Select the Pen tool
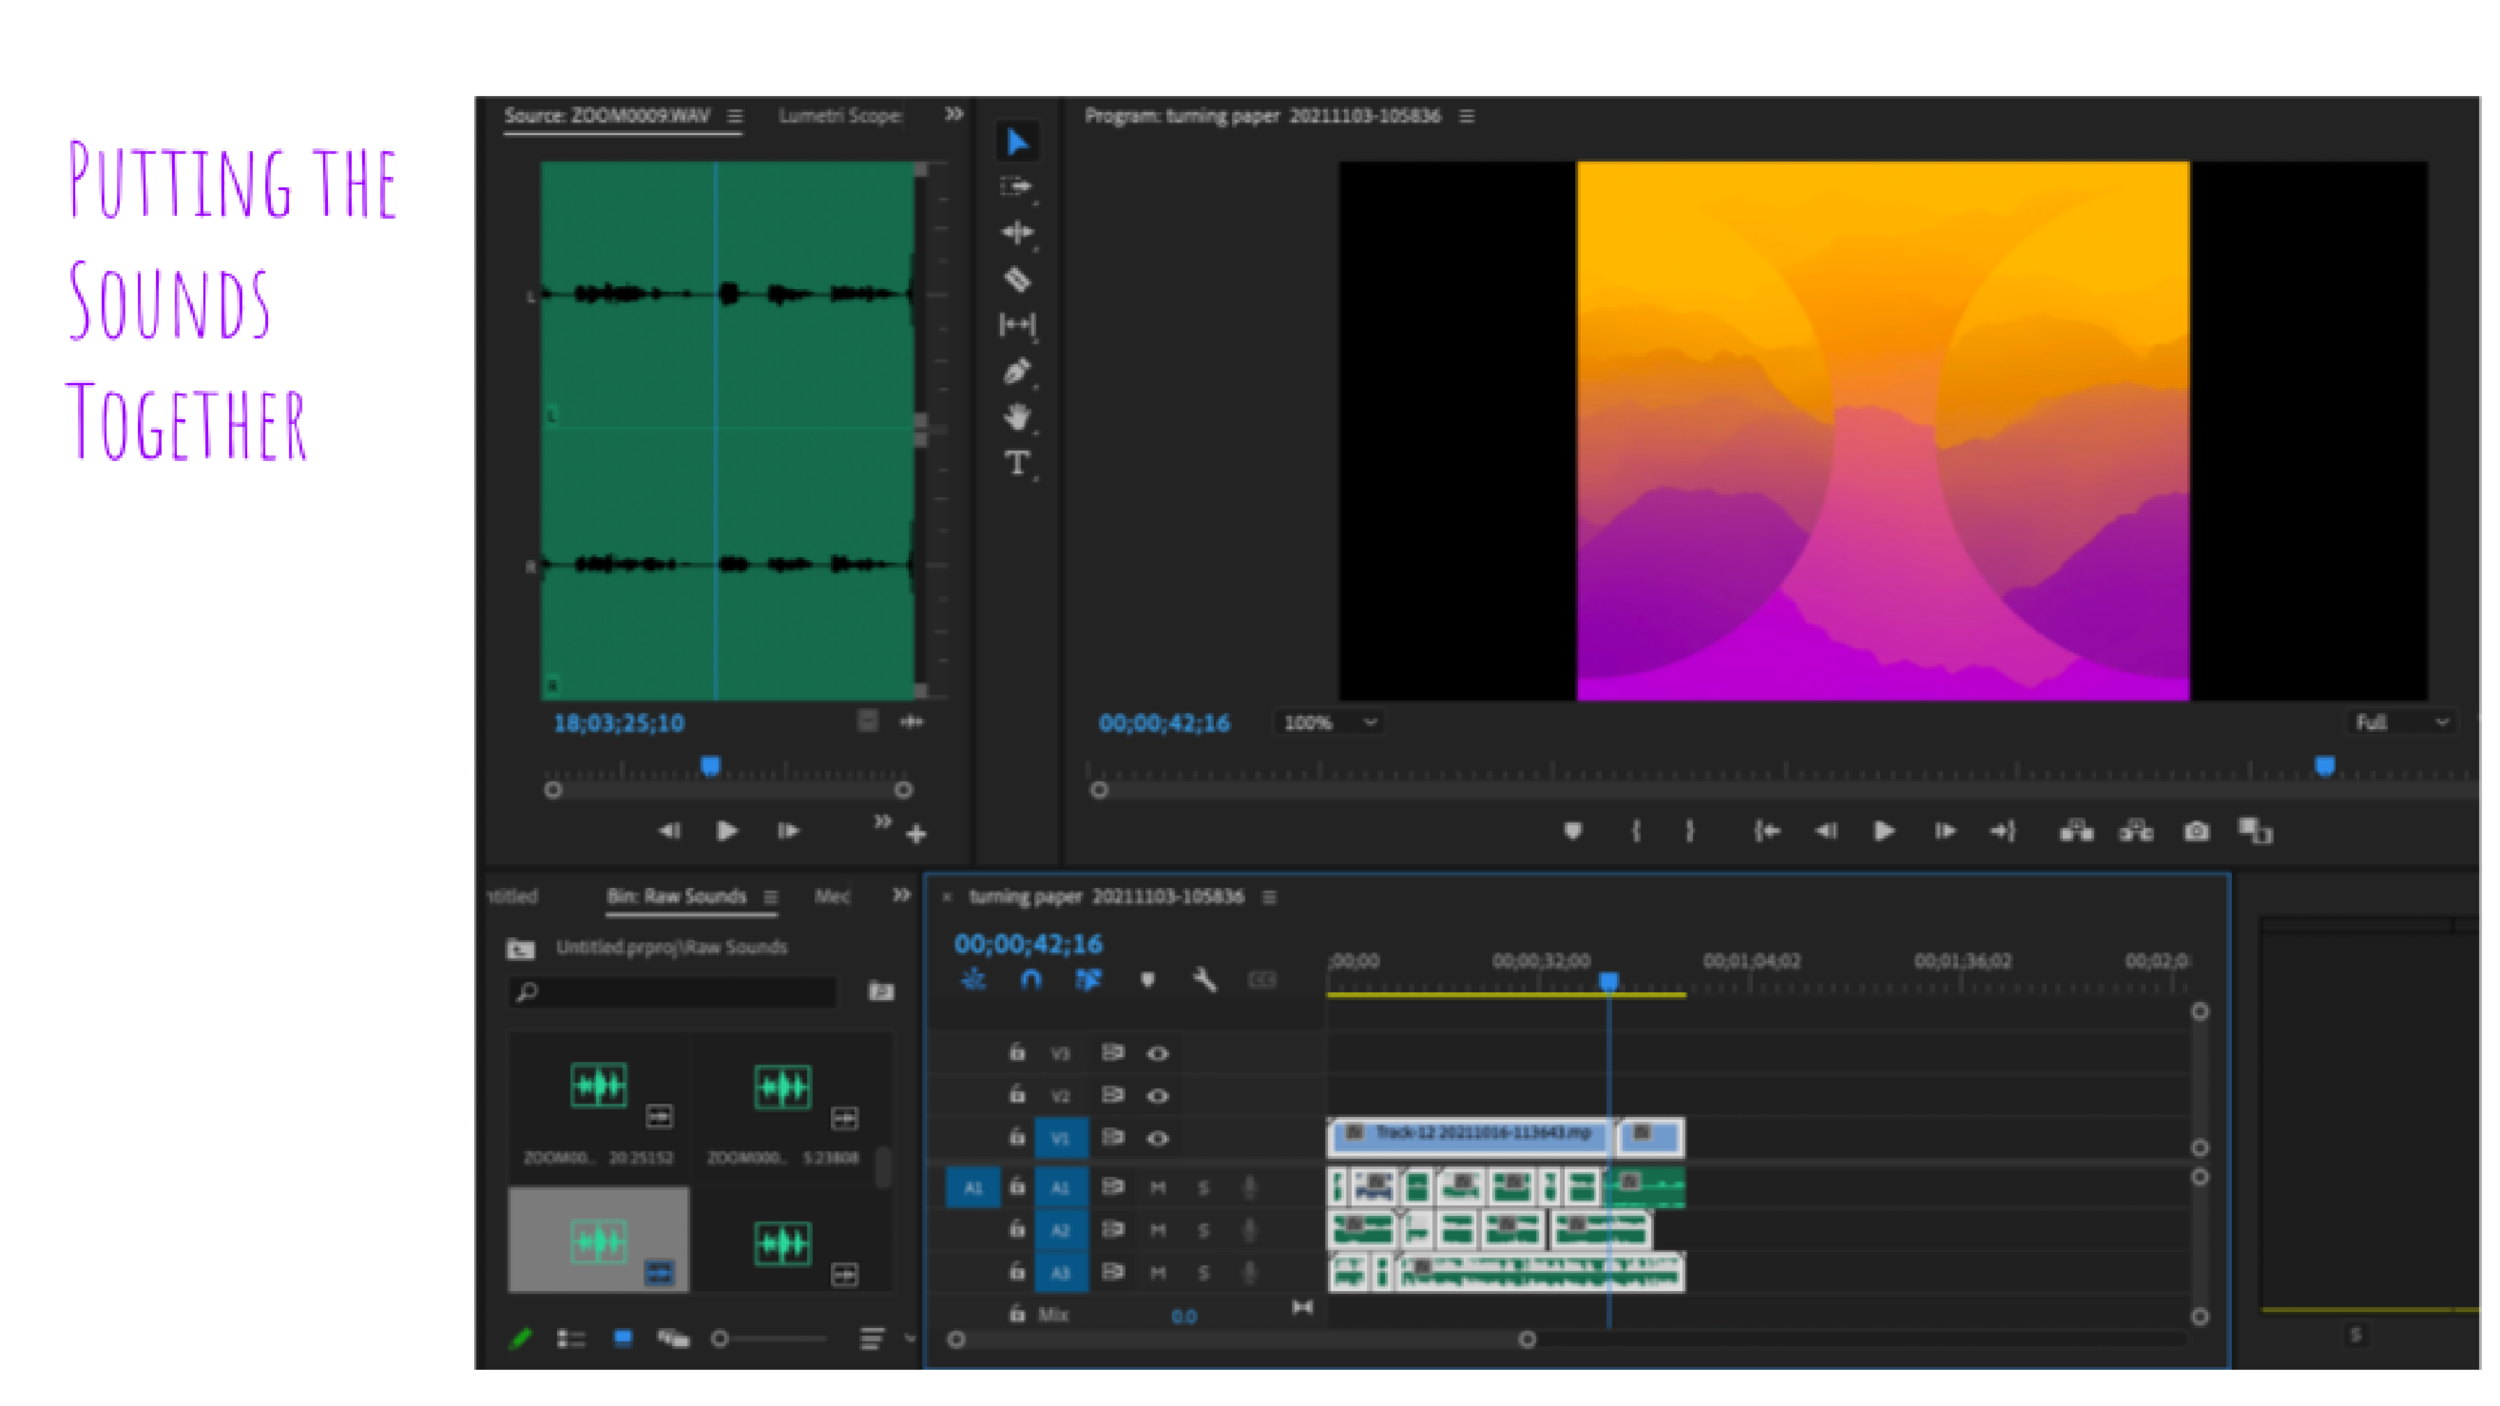 [x=1016, y=371]
